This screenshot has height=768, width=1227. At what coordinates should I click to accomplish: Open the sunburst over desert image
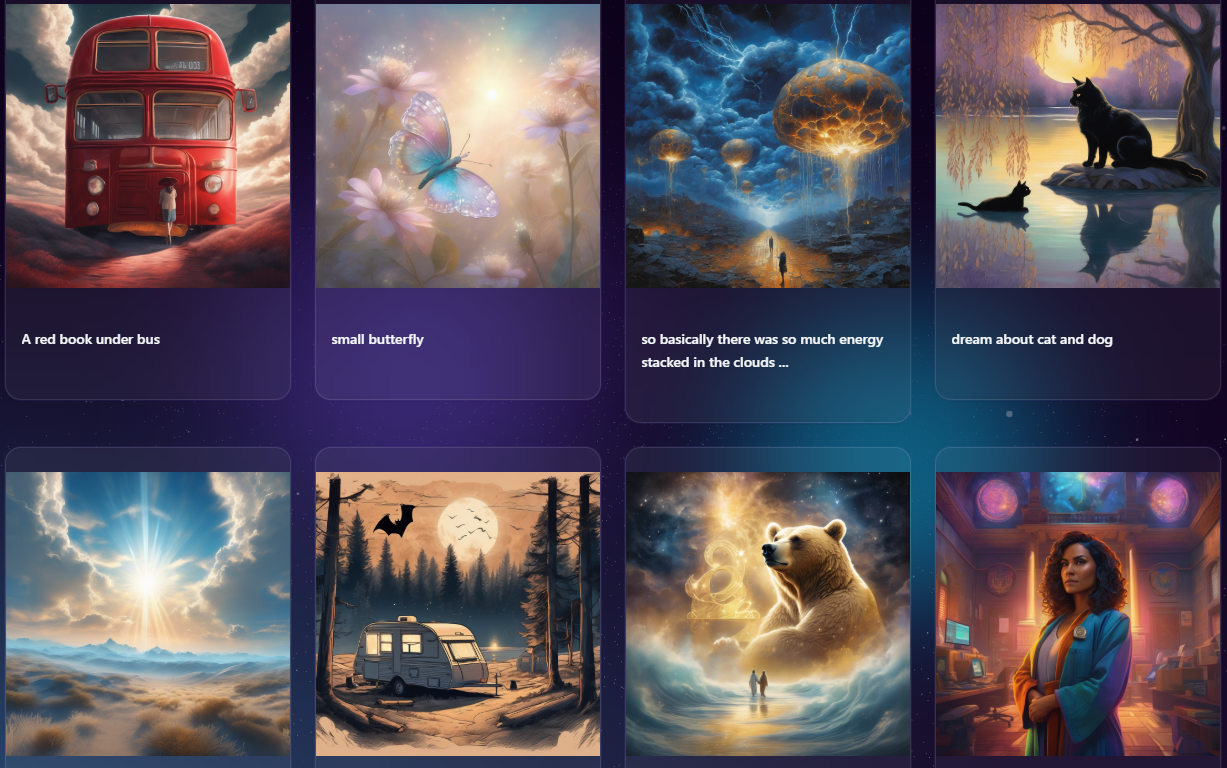tap(148, 614)
